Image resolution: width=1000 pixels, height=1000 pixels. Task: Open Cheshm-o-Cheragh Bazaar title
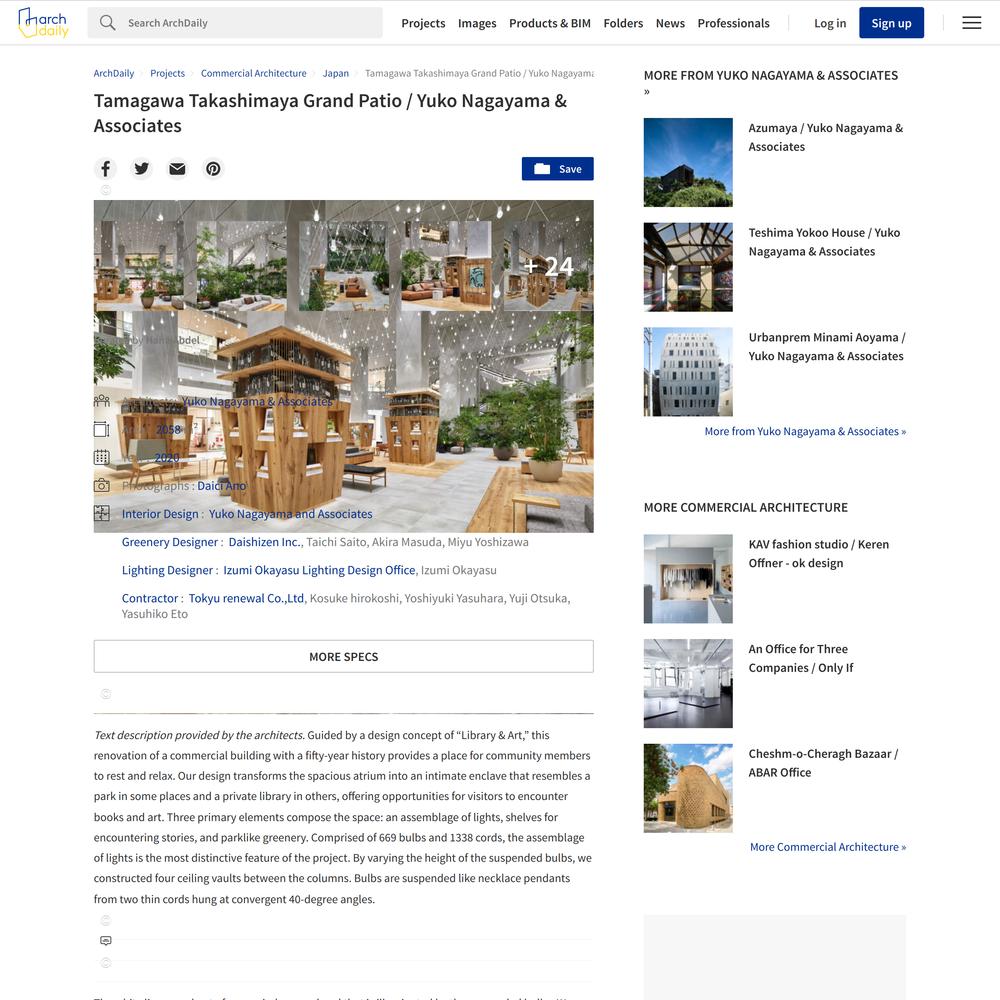(823, 763)
